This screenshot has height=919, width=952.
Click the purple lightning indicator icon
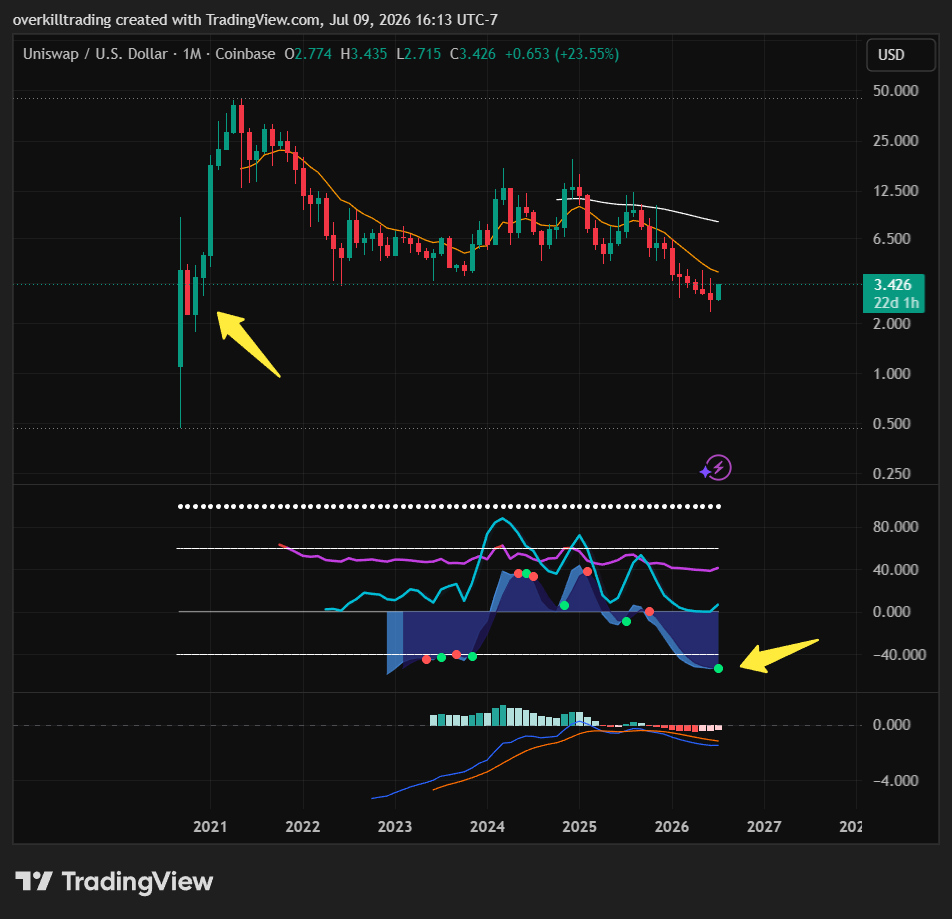tap(719, 468)
